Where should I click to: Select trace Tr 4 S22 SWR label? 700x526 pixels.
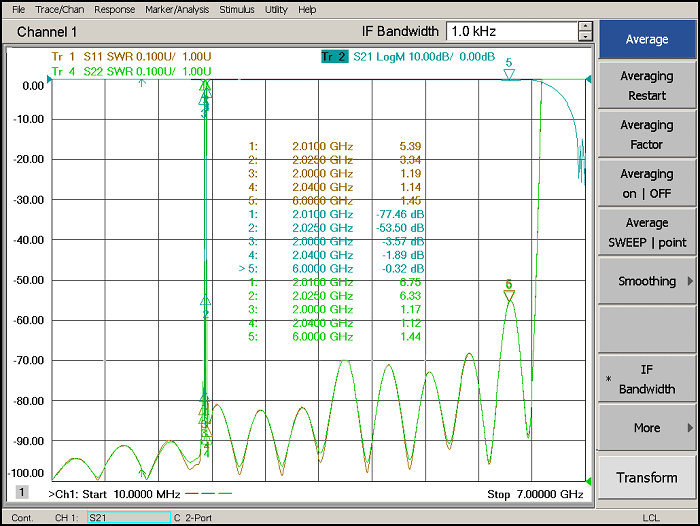point(131,71)
